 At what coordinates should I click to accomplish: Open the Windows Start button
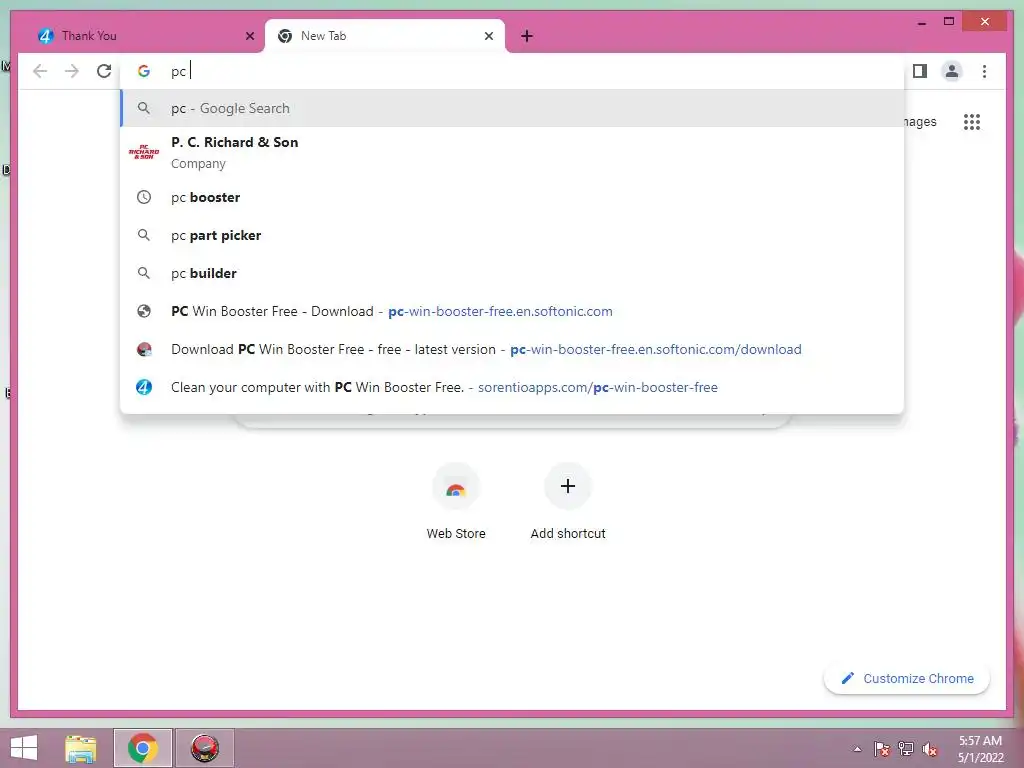pyautogui.click(x=24, y=748)
